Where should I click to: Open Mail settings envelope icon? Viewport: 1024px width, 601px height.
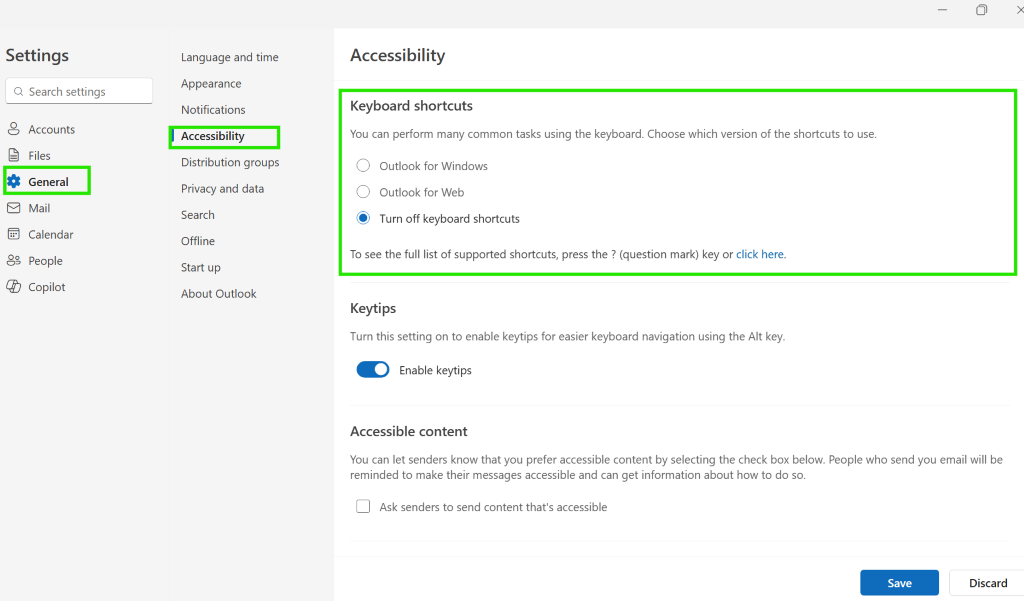pos(14,208)
